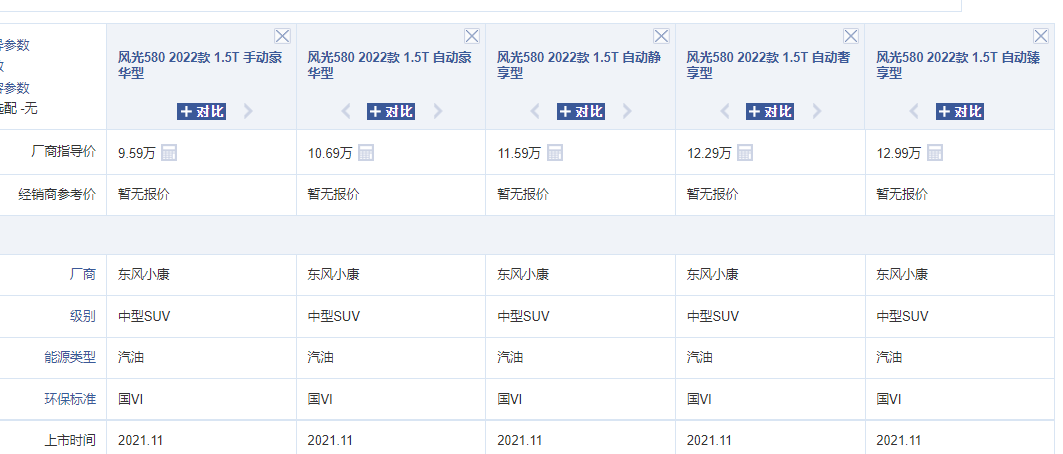This screenshot has width=1063, height=454.
Task: Open 风光580 2022款 1.5T 自动静享型 link
Action: click(x=578, y=65)
